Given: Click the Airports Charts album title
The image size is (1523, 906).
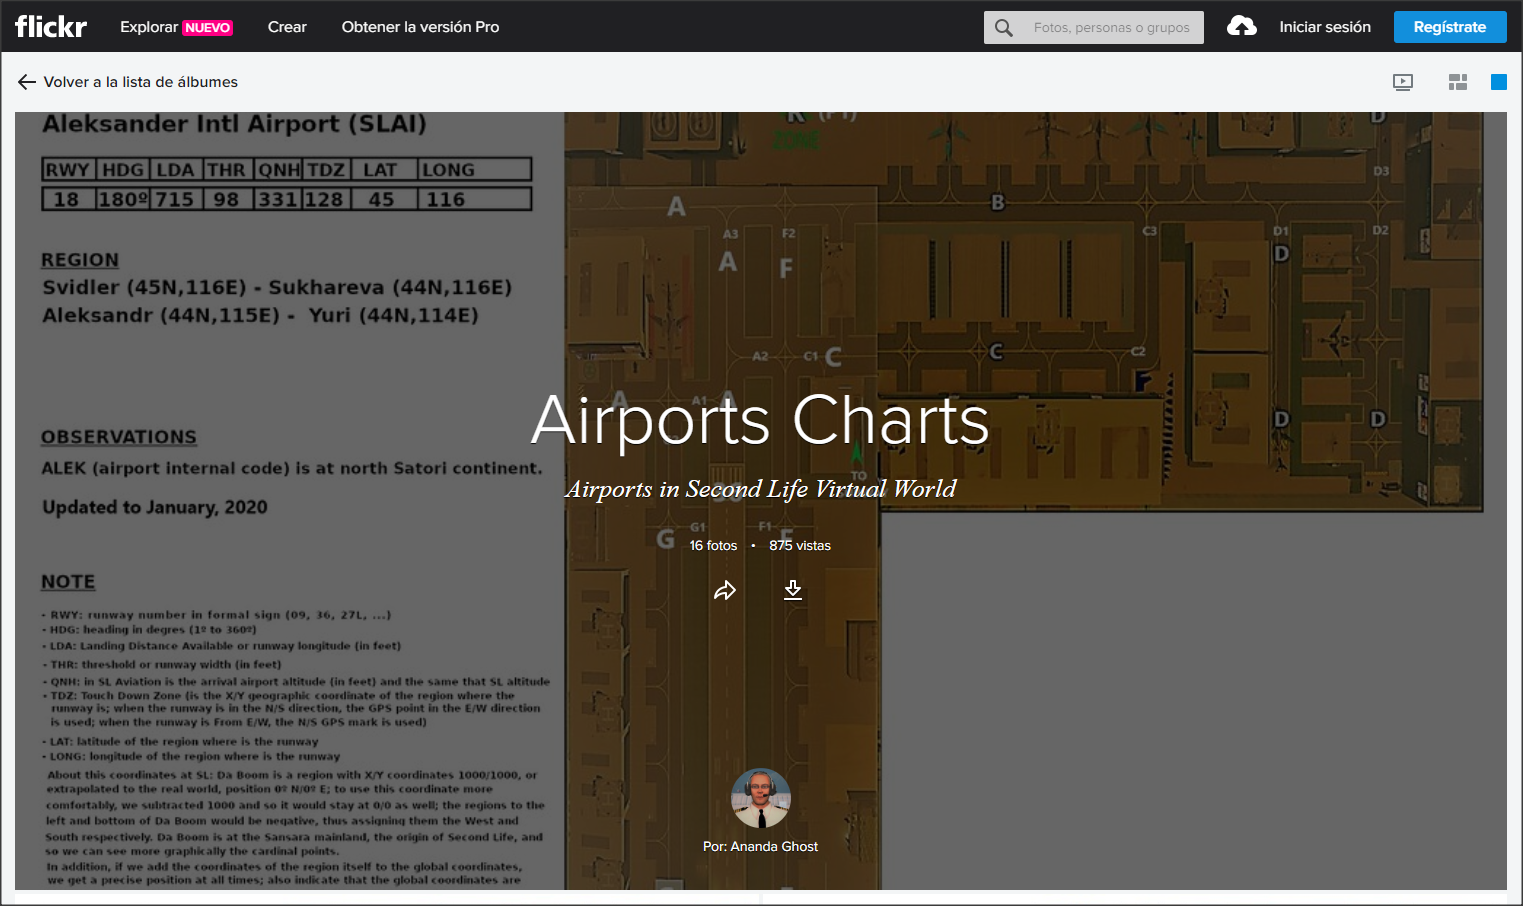Looking at the screenshot, I should pyautogui.click(x=761, y=421).
